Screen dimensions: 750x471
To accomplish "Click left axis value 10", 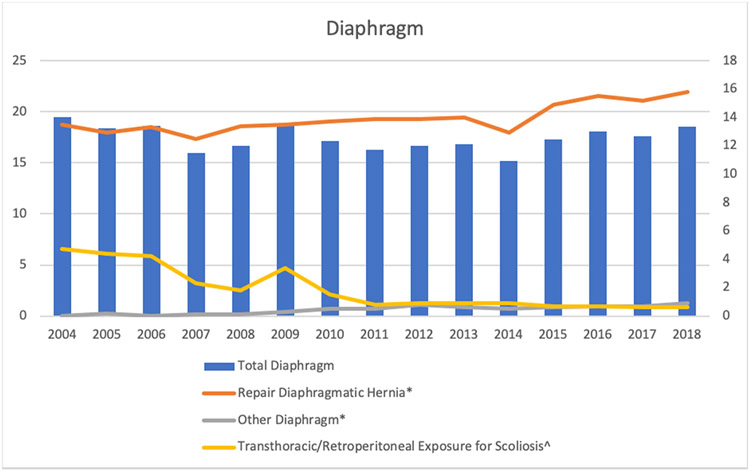I will 20,214.
